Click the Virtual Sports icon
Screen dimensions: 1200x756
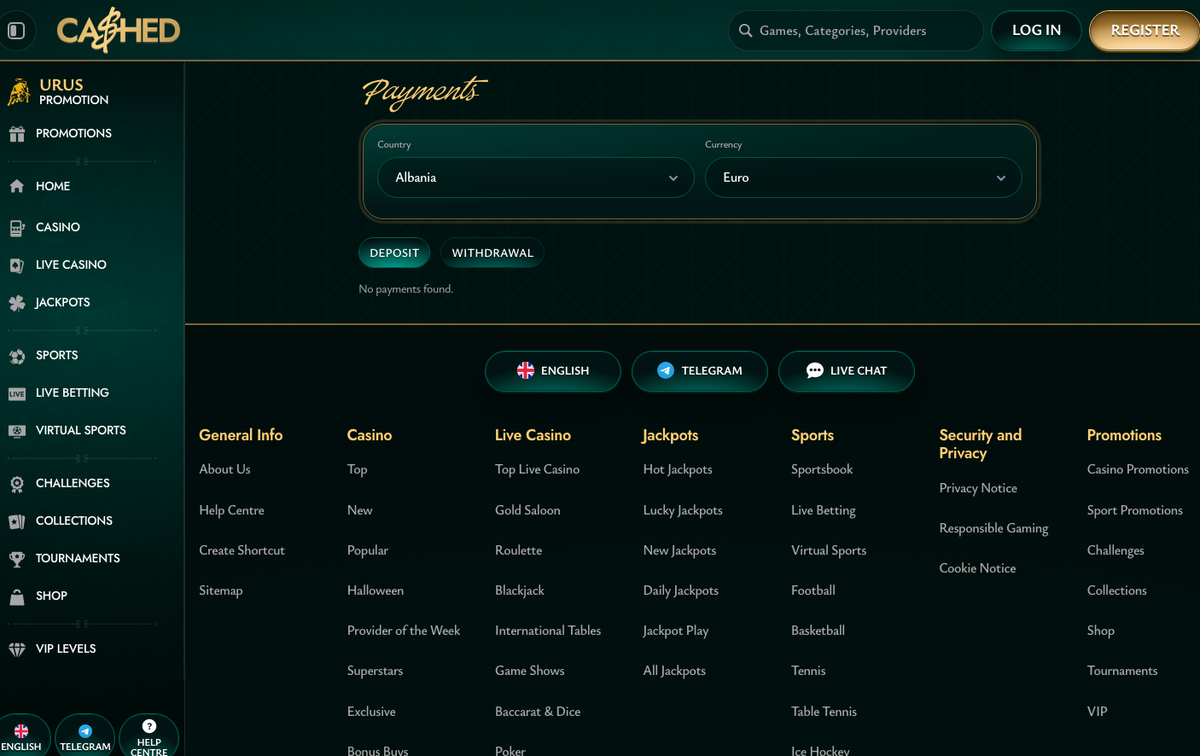pos(17,431)
